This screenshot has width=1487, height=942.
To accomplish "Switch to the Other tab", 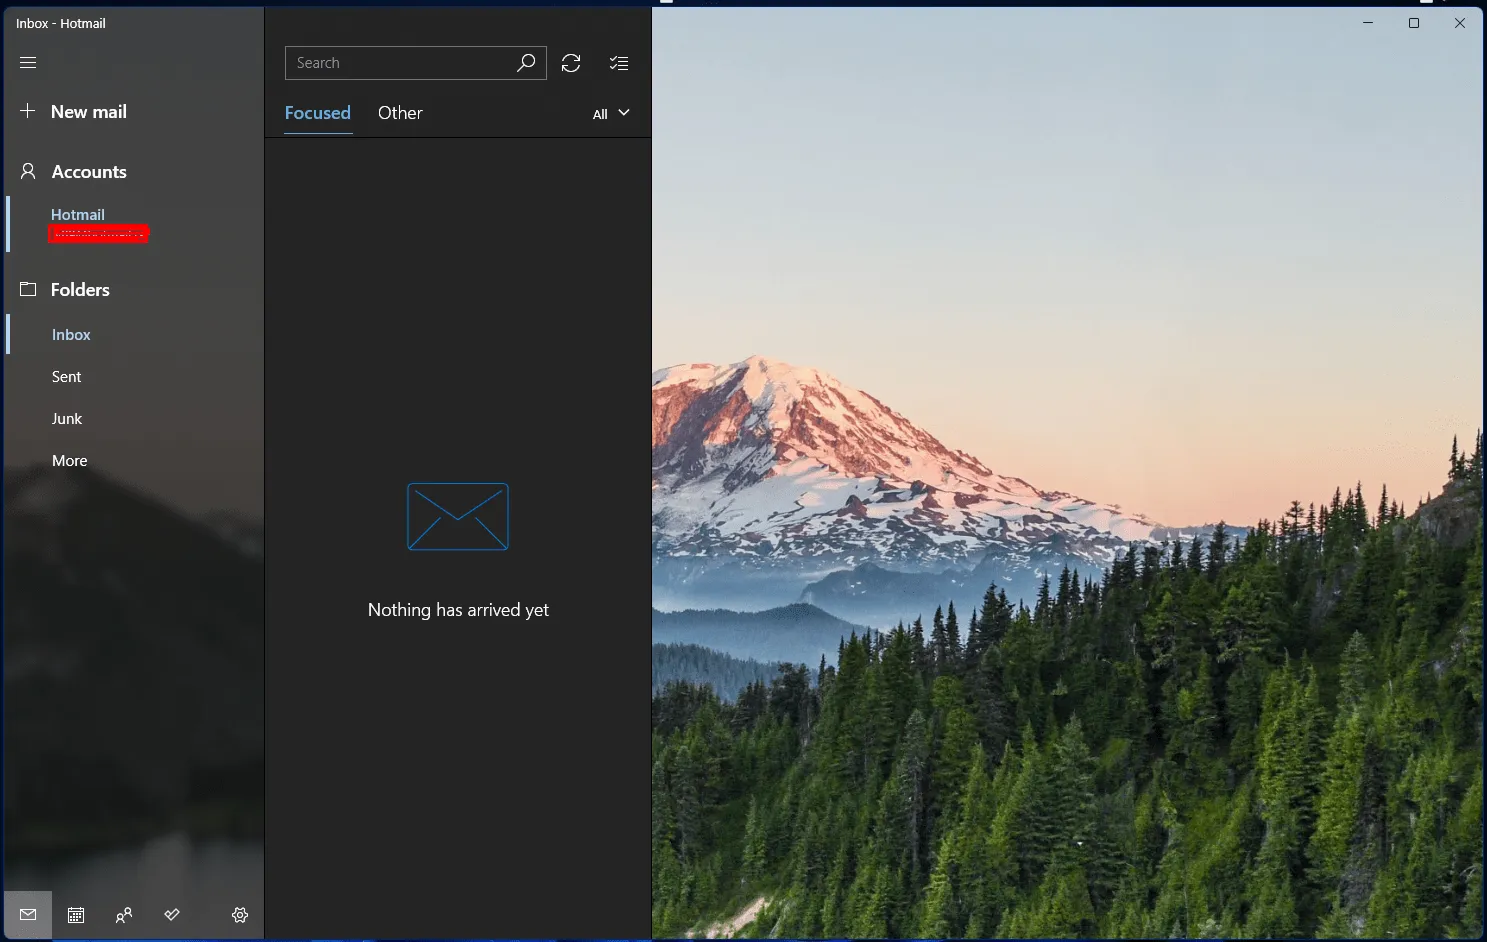I will pyautogui.click(x=400, y=113).
